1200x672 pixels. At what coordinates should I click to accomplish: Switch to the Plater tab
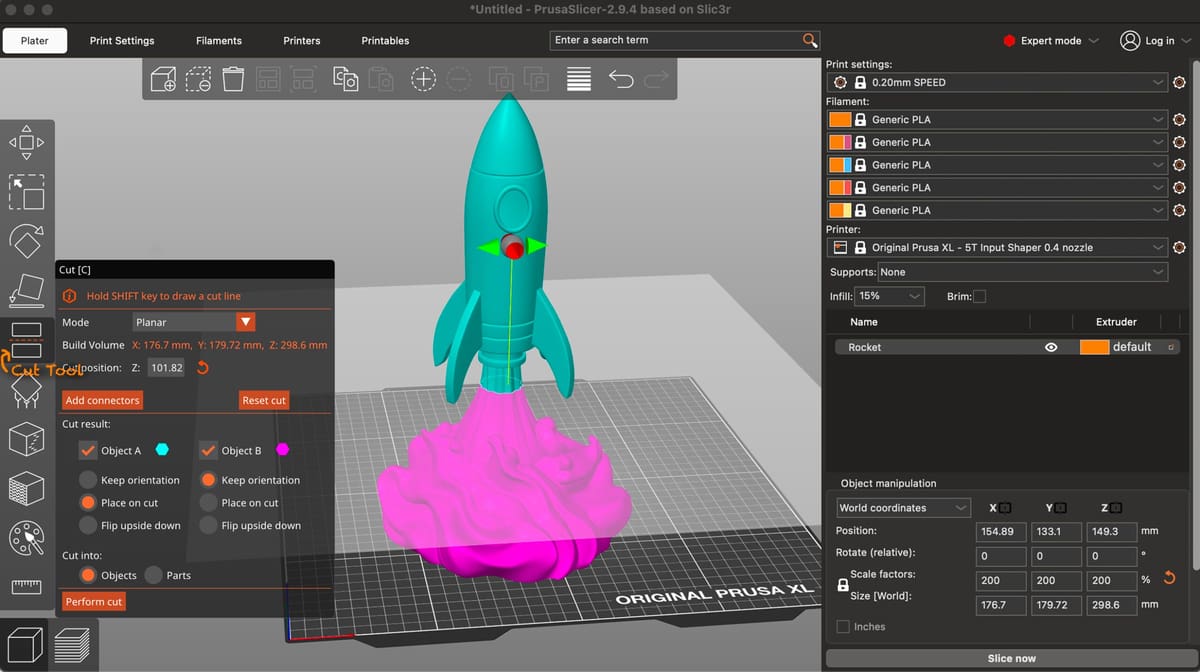point(34,41)
